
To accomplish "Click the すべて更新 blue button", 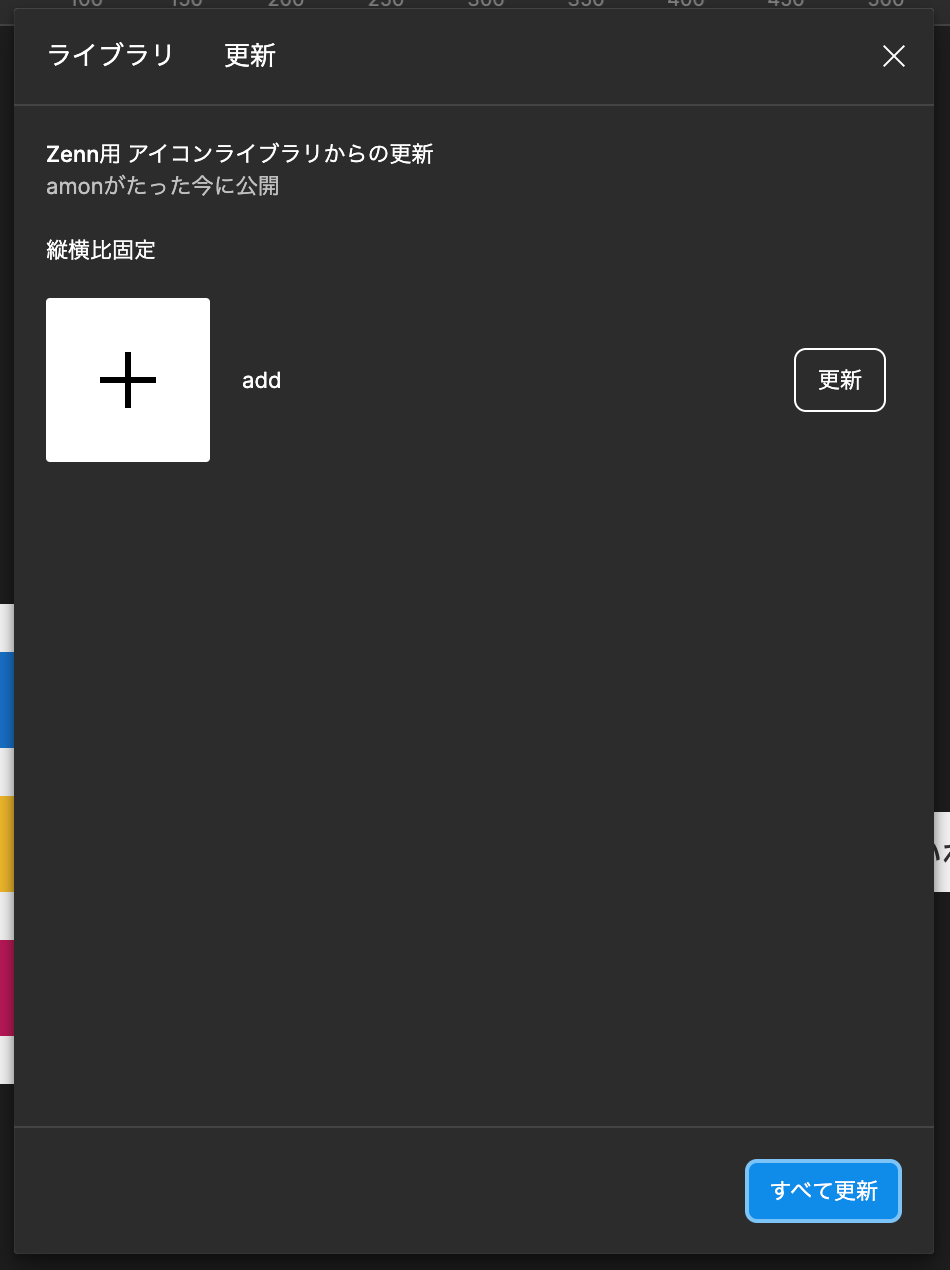I will (824, 1191).
